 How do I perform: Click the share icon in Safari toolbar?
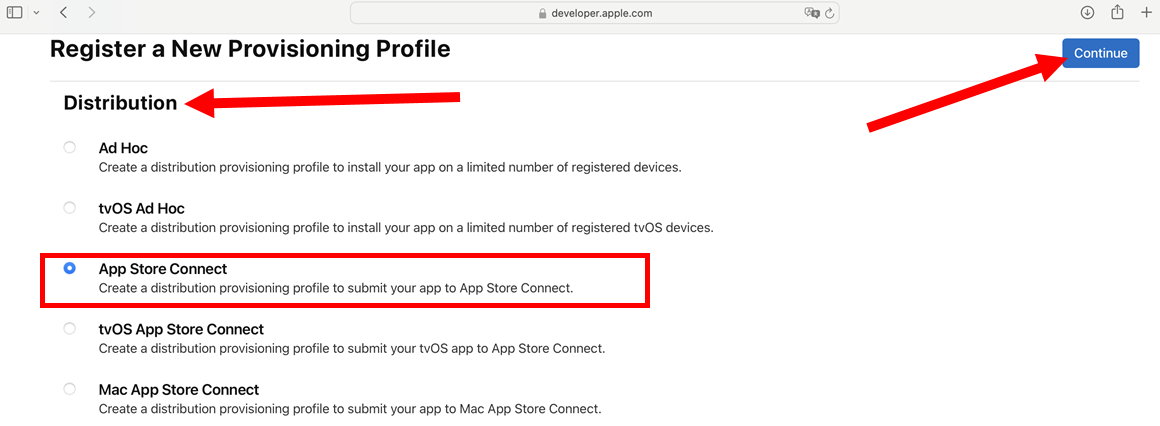point(1117,12)
